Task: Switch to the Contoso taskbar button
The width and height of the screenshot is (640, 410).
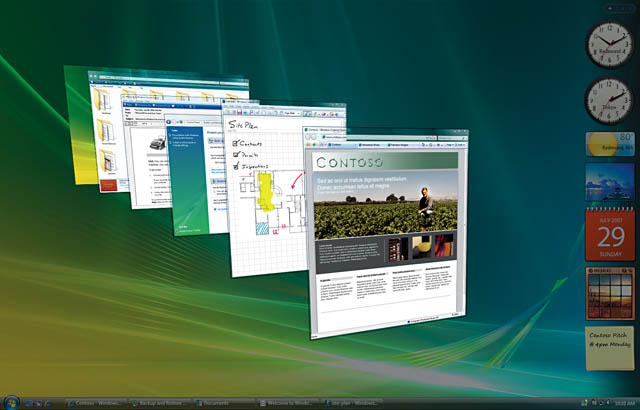Action: pyautogui.click(x=94, y=402)
